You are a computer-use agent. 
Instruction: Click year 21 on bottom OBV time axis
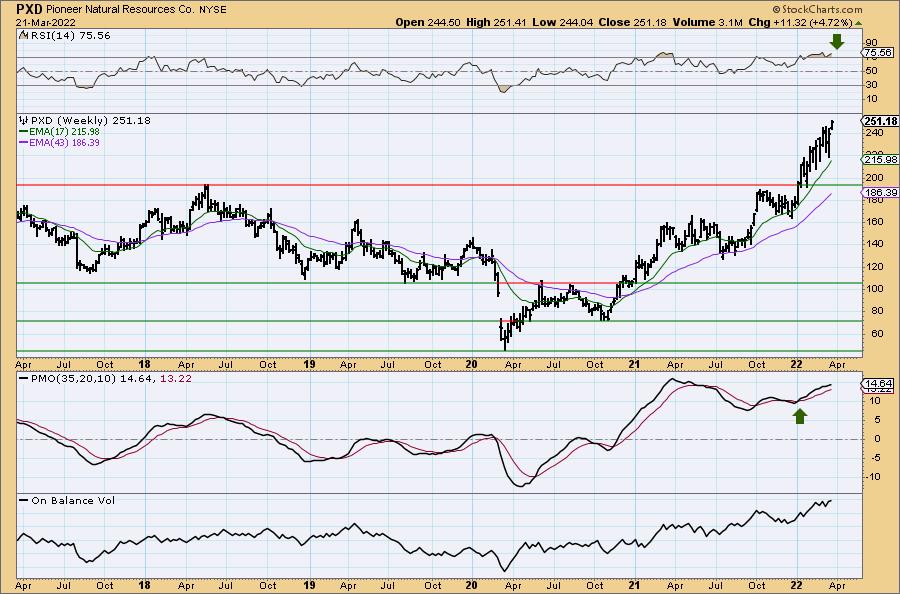(634, 585)
